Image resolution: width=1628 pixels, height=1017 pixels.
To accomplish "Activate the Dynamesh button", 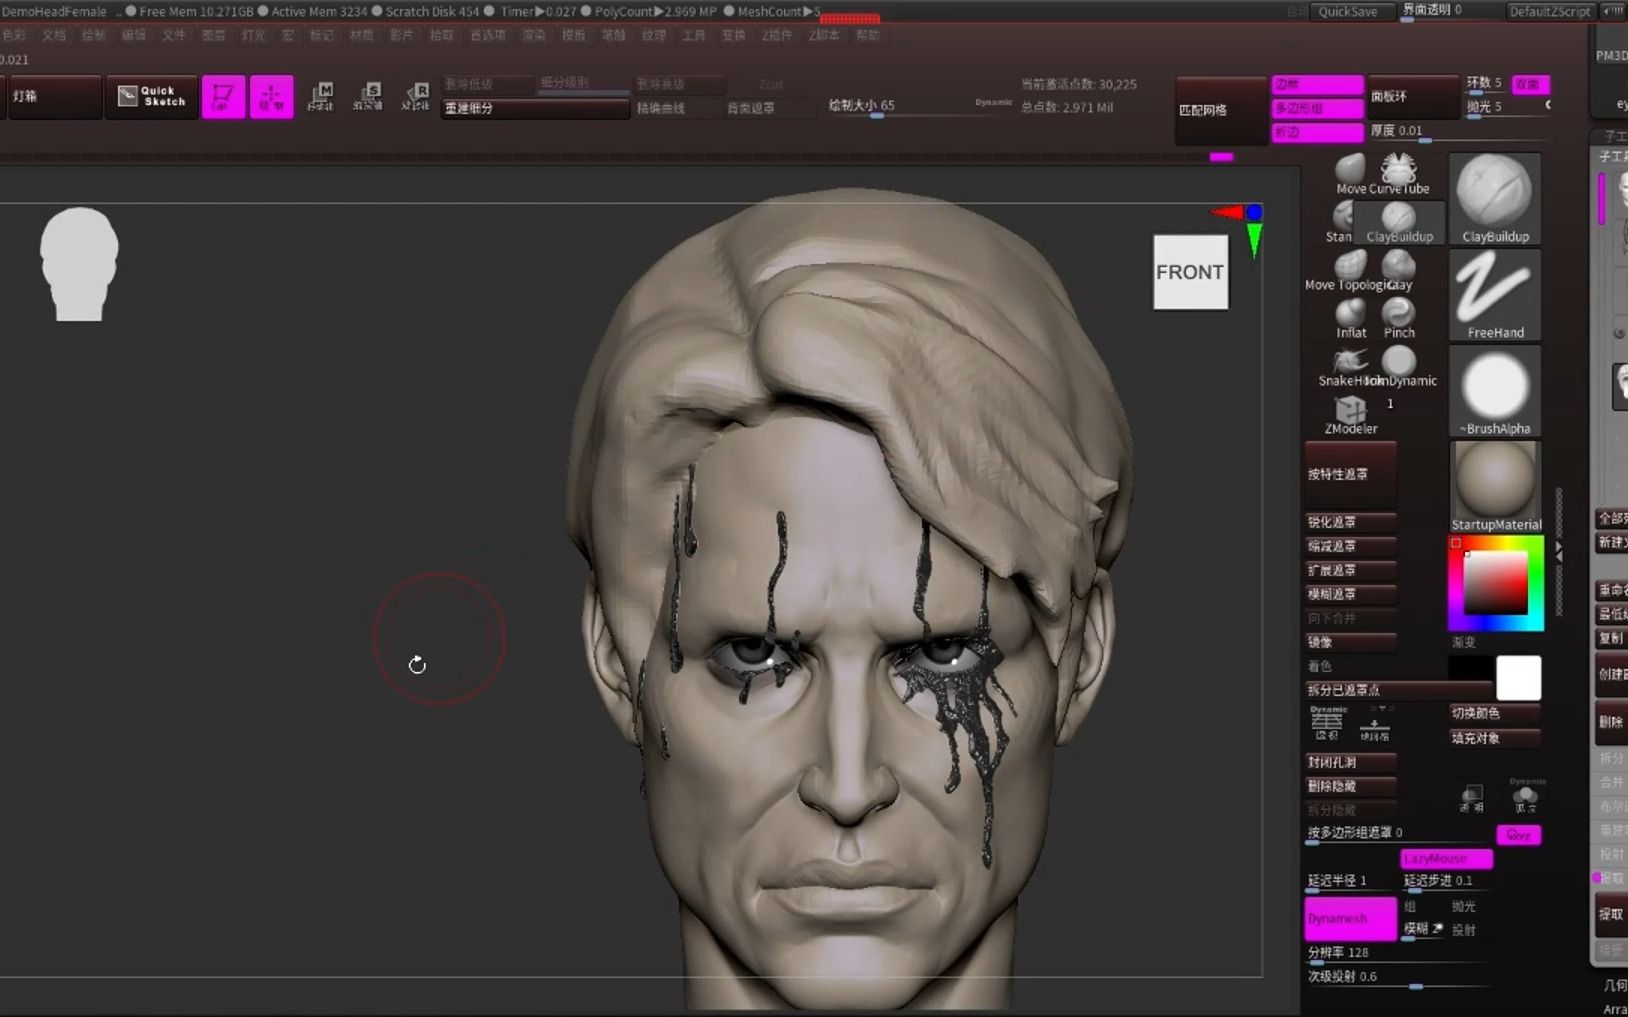I will pyautogui.click(x=1348, y=918).
